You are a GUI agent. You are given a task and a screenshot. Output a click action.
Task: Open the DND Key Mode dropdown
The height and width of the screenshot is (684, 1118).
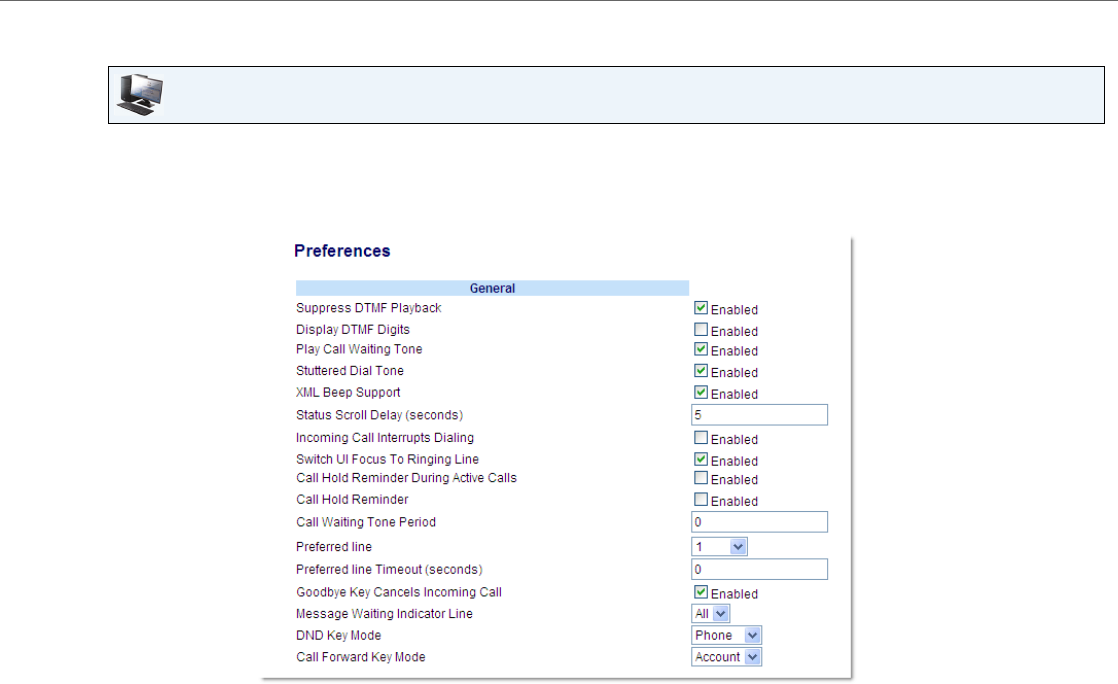point(727,636)
